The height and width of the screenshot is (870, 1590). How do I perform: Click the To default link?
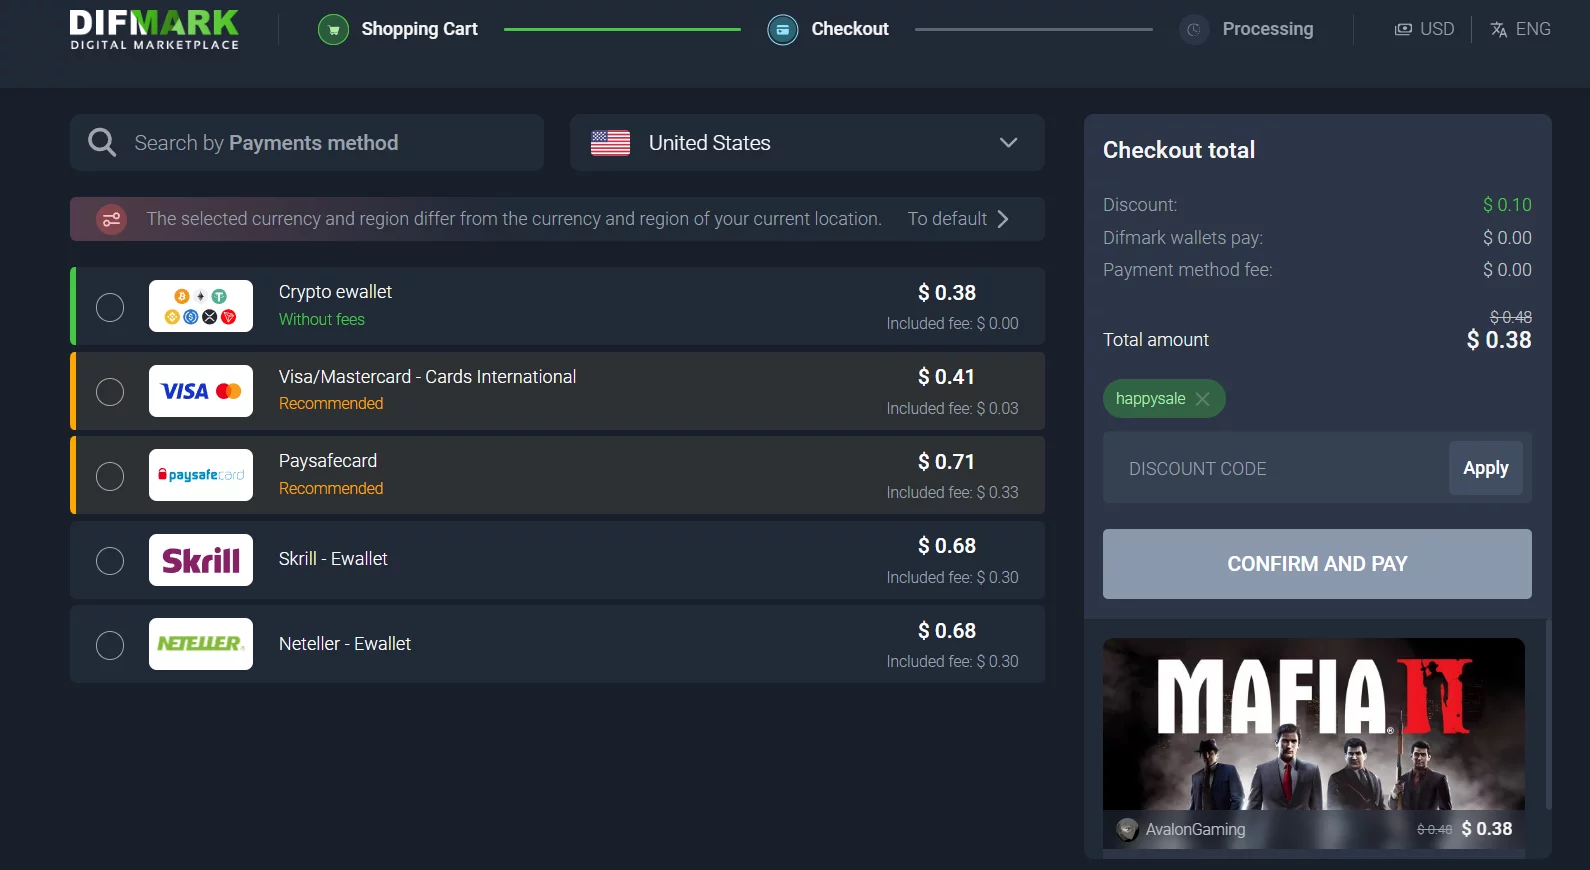pos(958,219)
